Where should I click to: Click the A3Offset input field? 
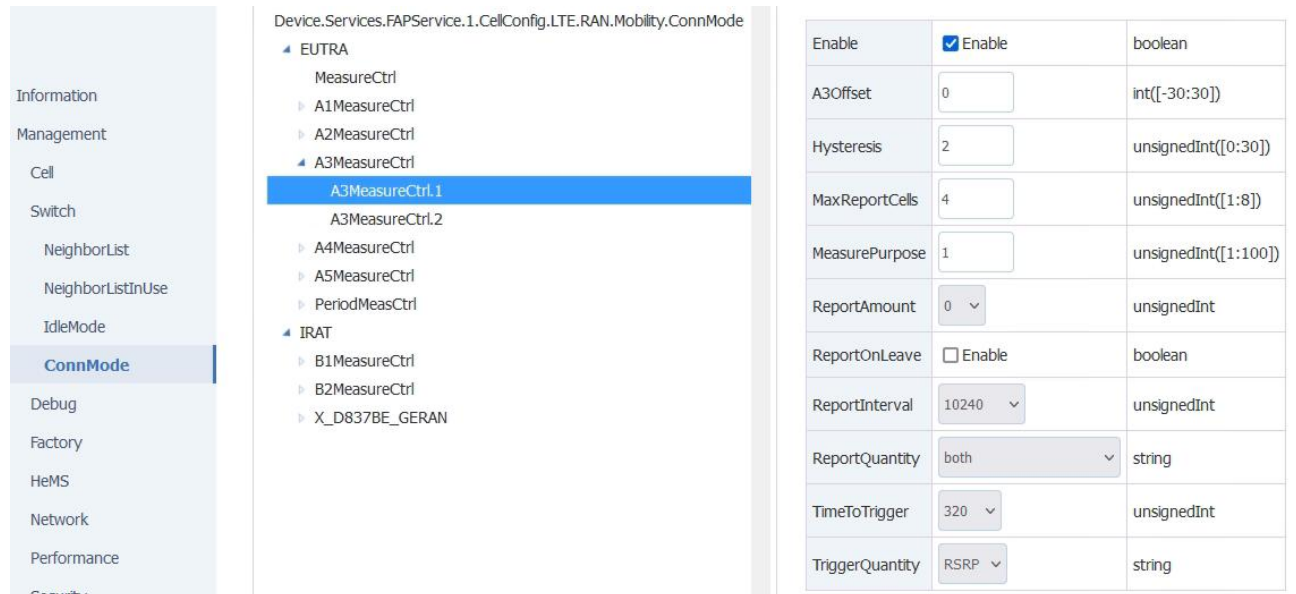click(x=975, y=93)
